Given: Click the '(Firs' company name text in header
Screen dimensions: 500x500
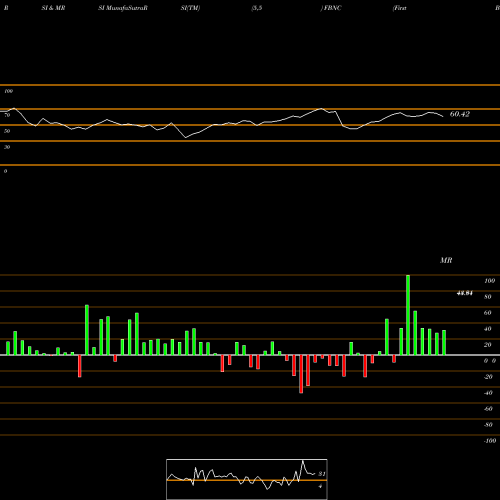Looking at the screenshot, I should coord(400,8).
